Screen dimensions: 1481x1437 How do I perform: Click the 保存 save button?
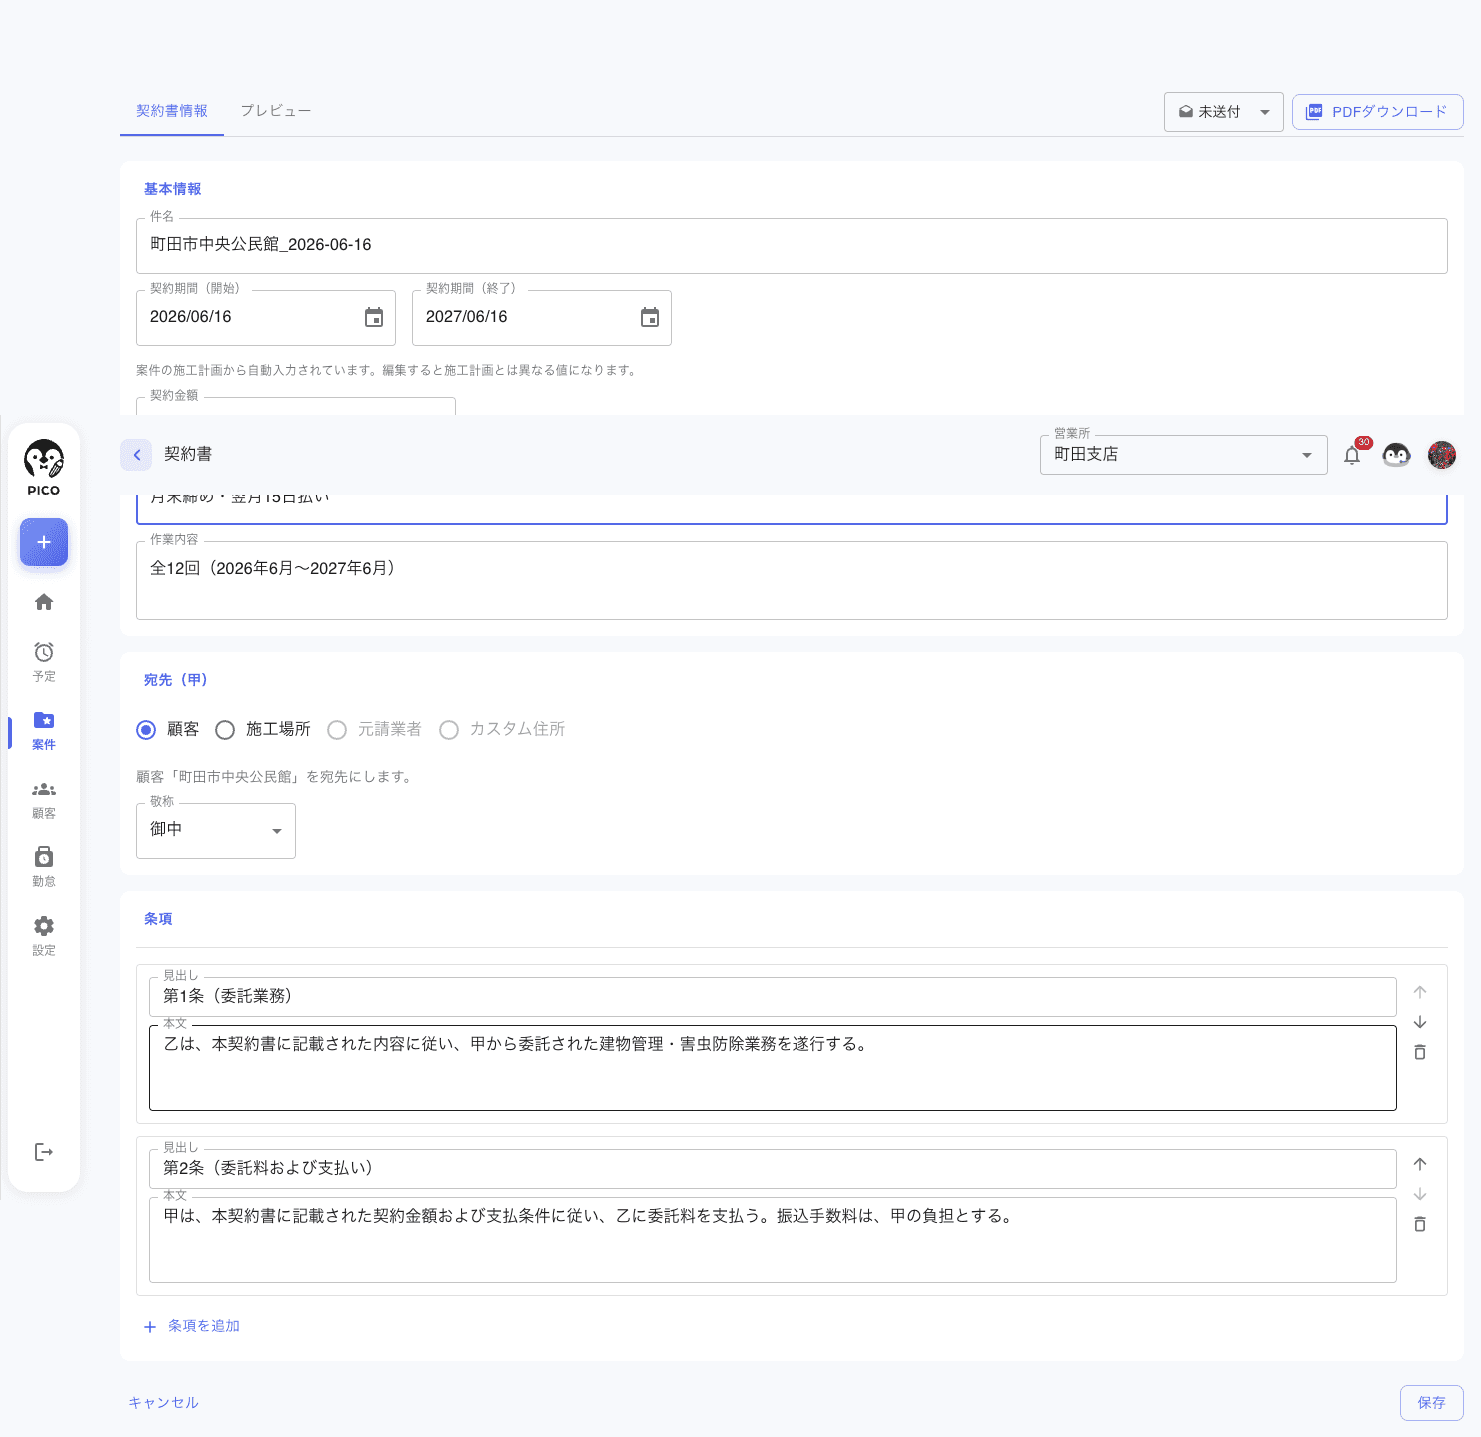(x=1432, y=1403)
